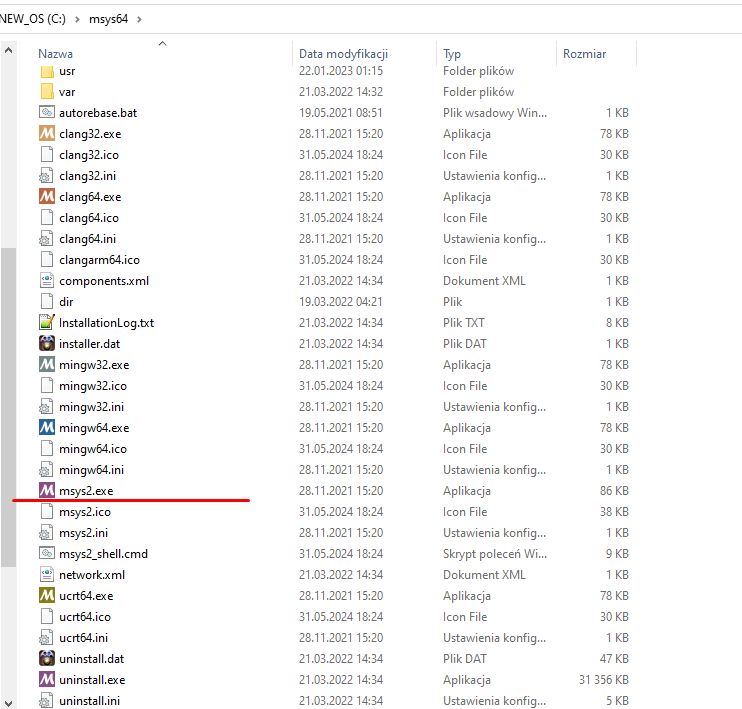Sort files by Nazwa column header
This screenshot has width=742, height=709.
click(55, 54)
